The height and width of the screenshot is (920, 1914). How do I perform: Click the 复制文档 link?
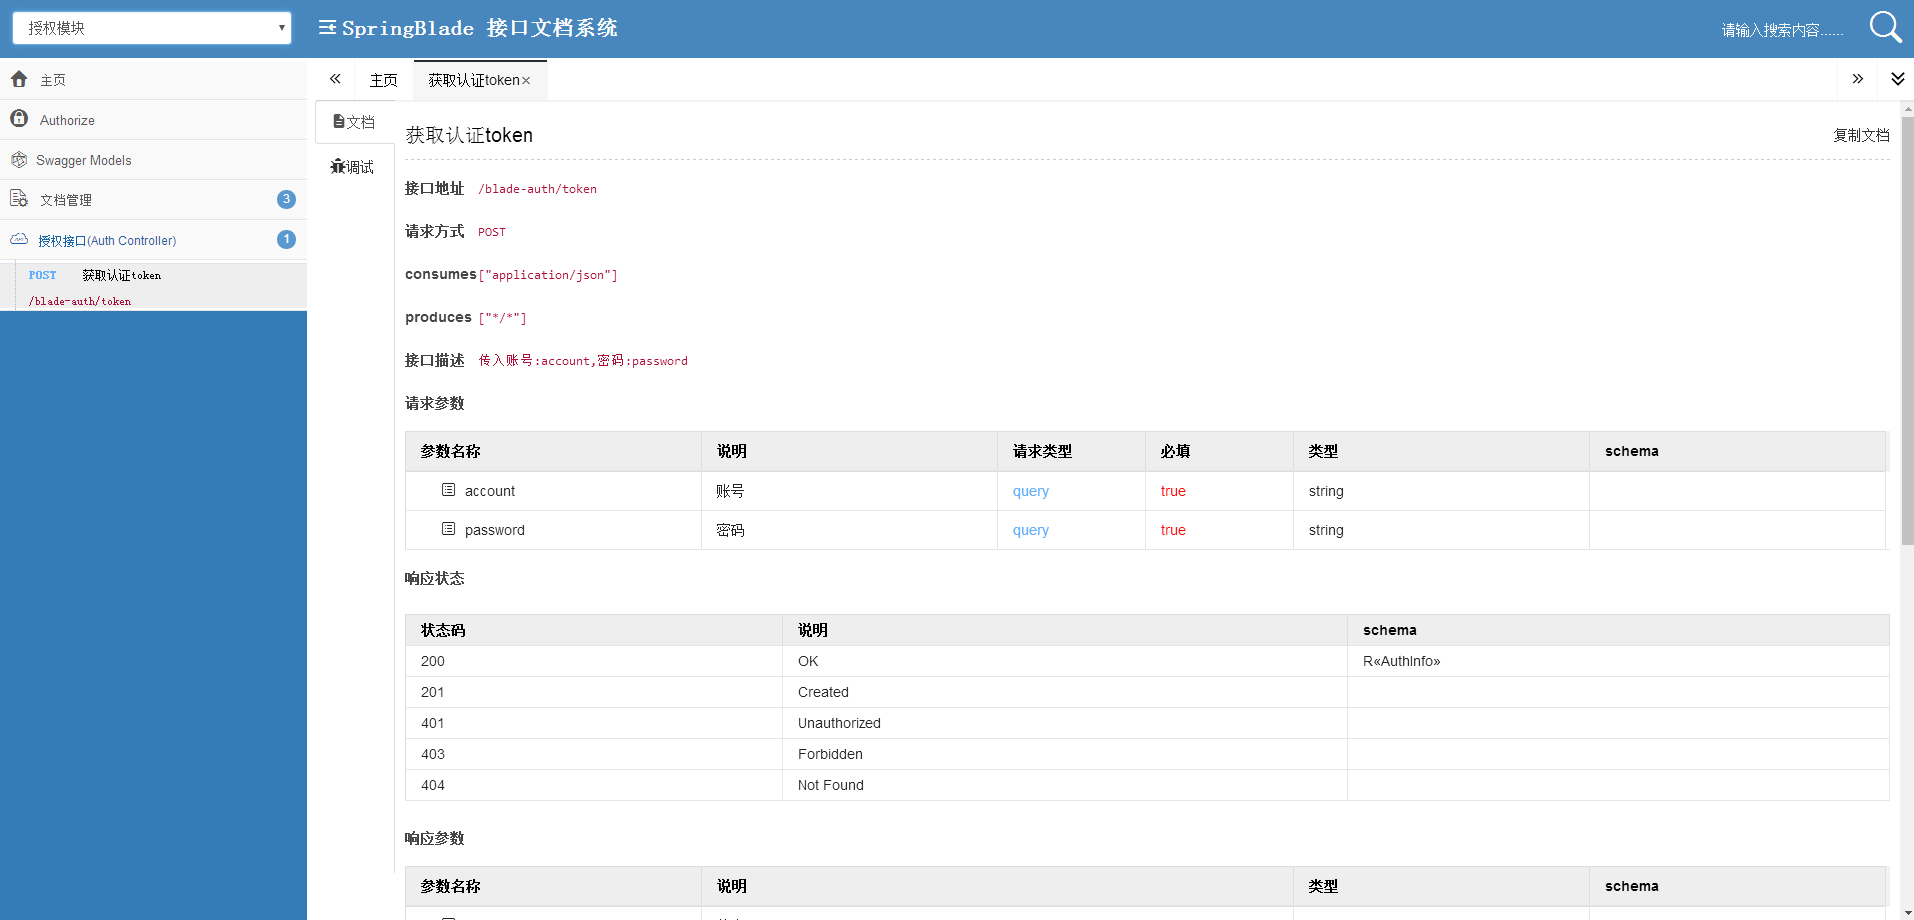pyautogui.click(x=1861, y=135)
